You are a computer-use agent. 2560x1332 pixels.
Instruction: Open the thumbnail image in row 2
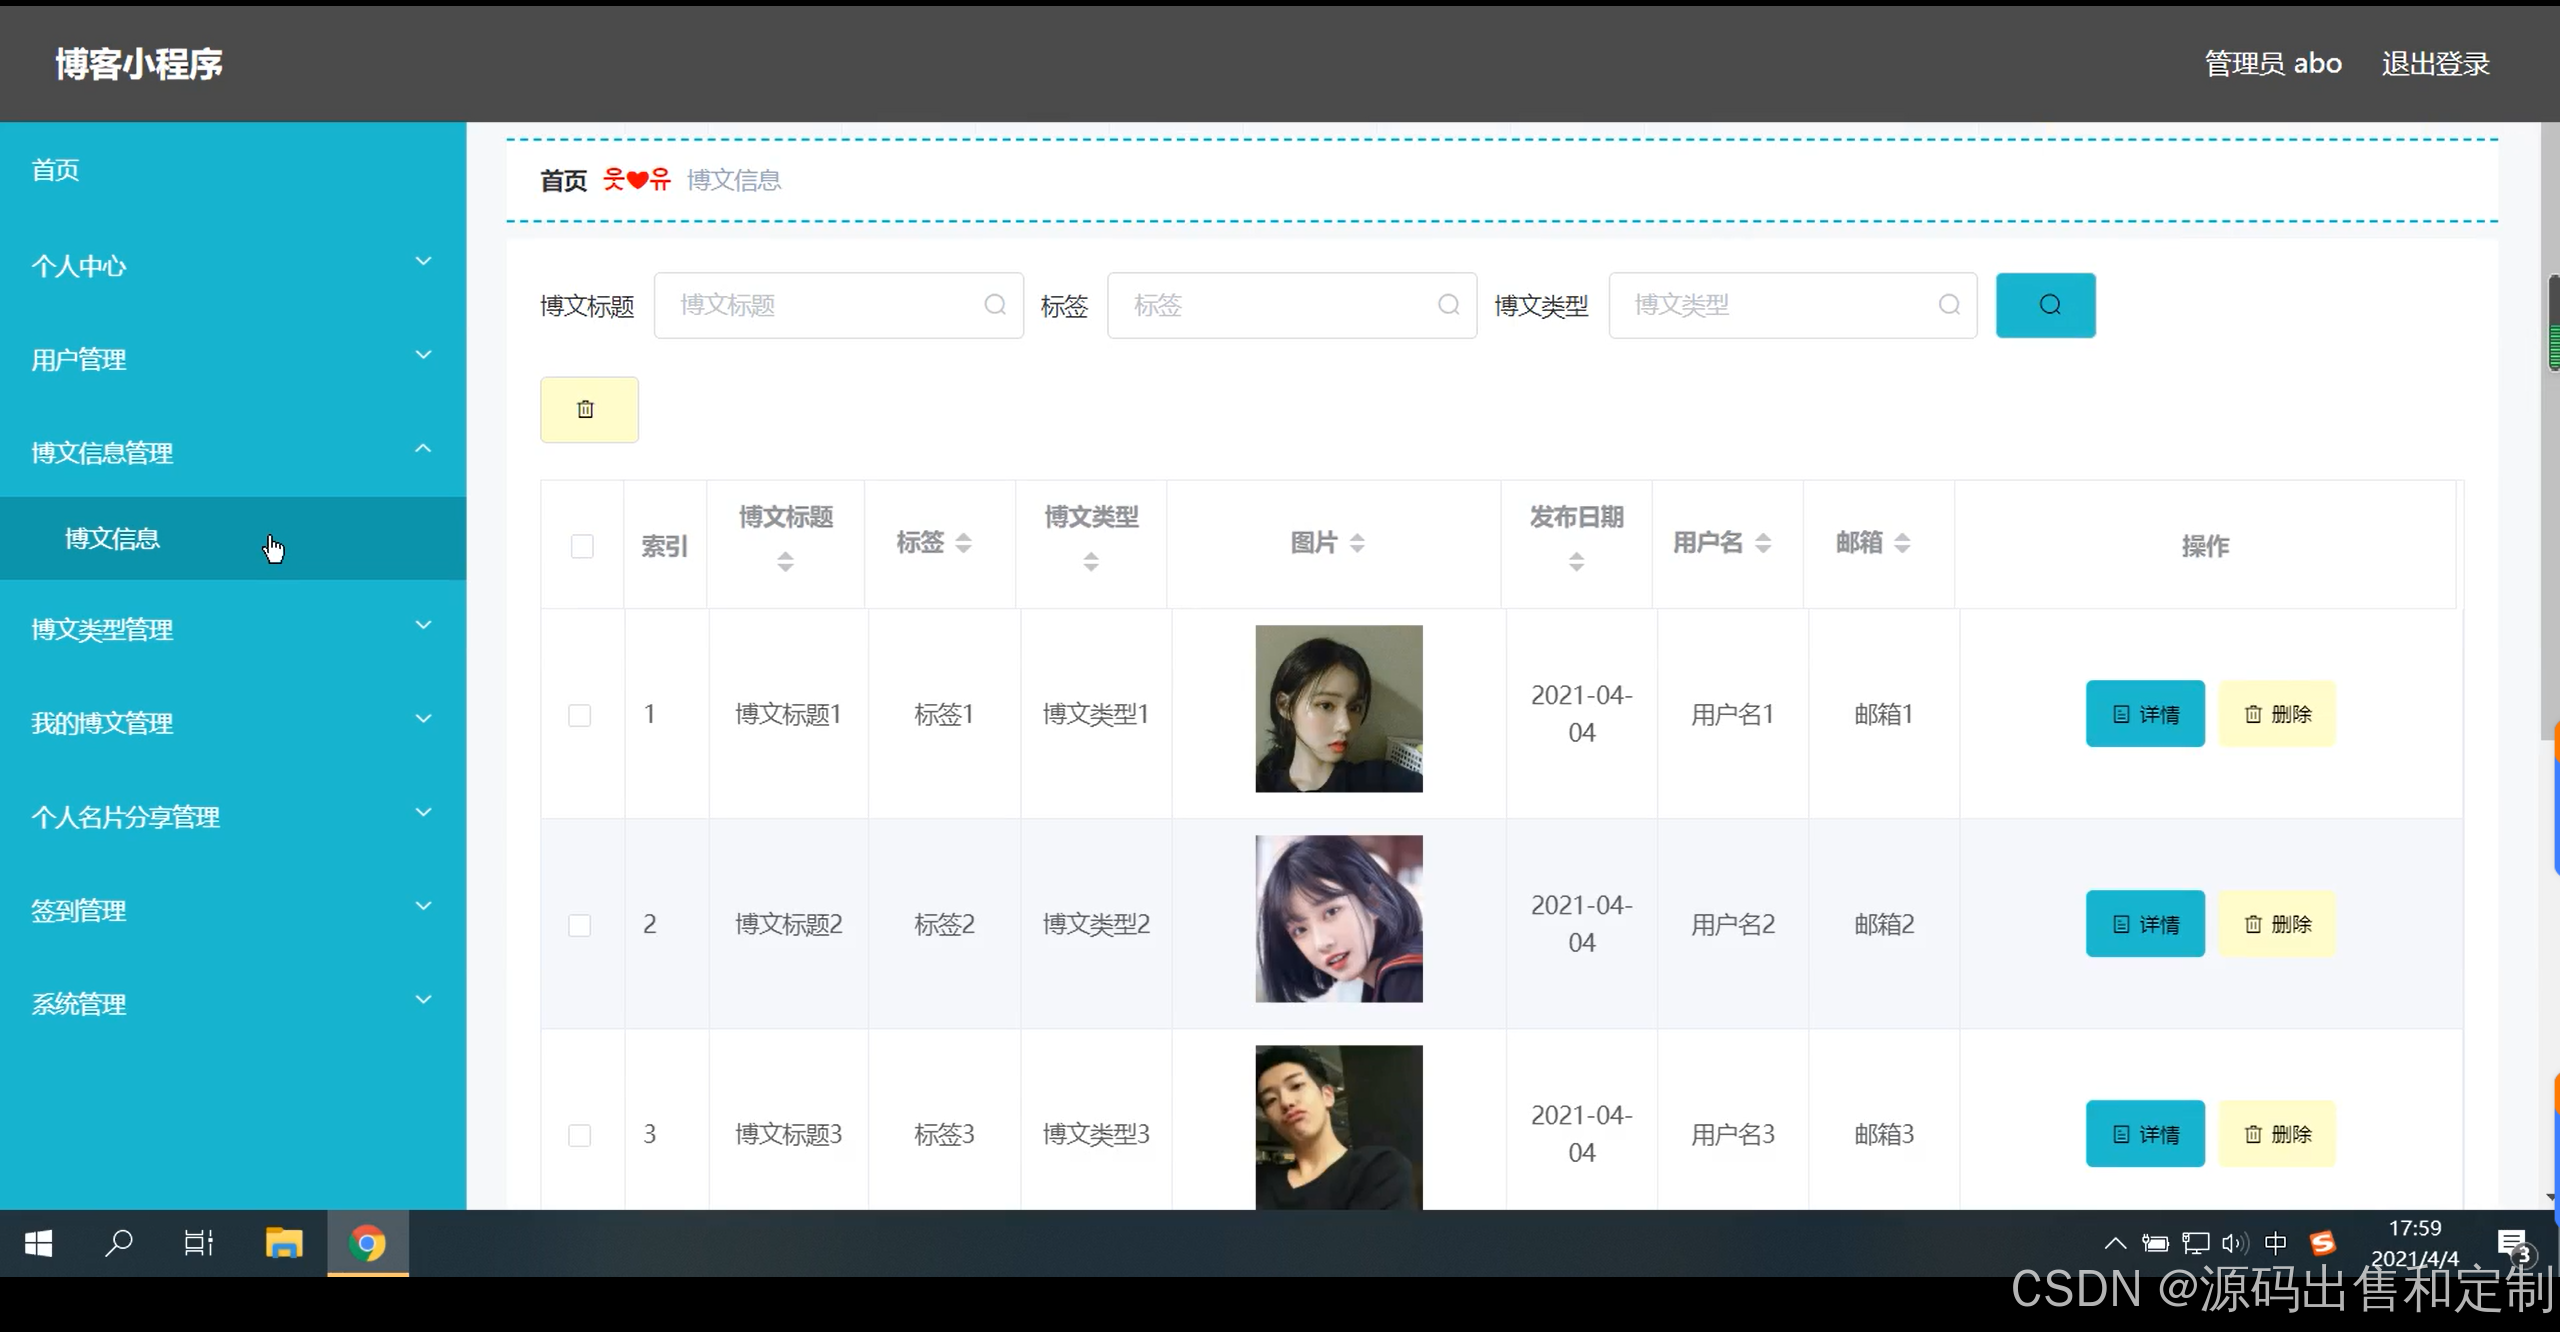click(1338, 919)
